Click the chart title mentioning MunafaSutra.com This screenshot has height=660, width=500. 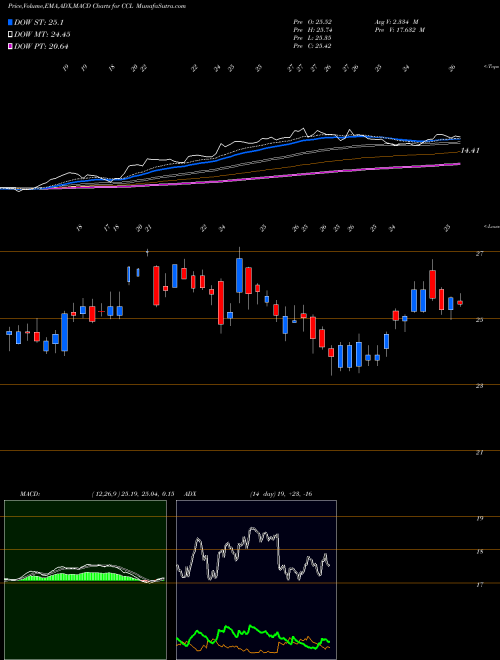(97, 6)
